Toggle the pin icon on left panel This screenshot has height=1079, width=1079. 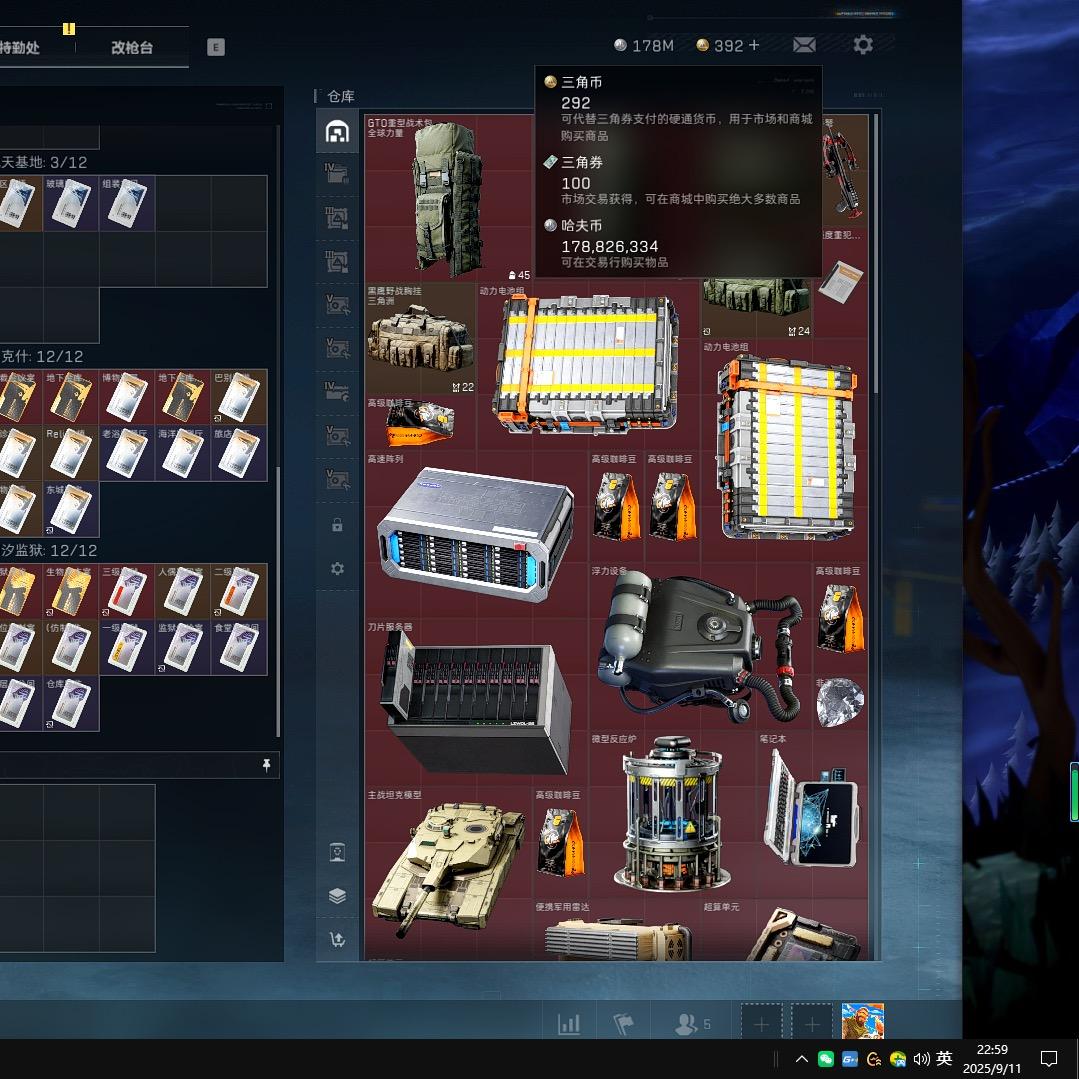coord(266,765)
